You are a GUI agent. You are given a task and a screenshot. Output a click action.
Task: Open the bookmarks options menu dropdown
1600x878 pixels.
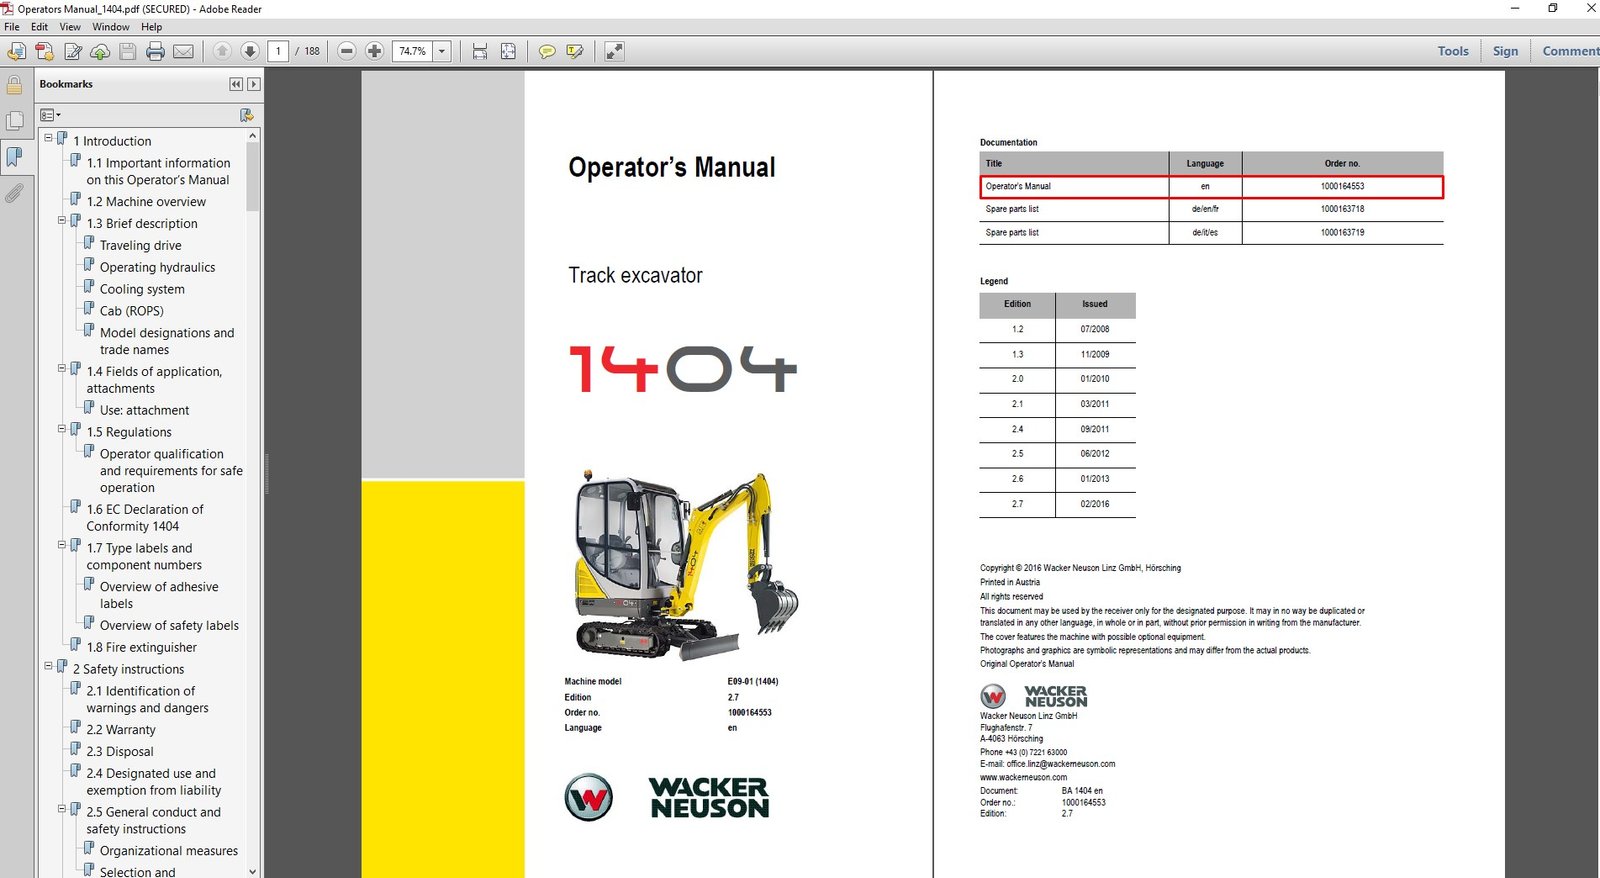coord(50,115)
